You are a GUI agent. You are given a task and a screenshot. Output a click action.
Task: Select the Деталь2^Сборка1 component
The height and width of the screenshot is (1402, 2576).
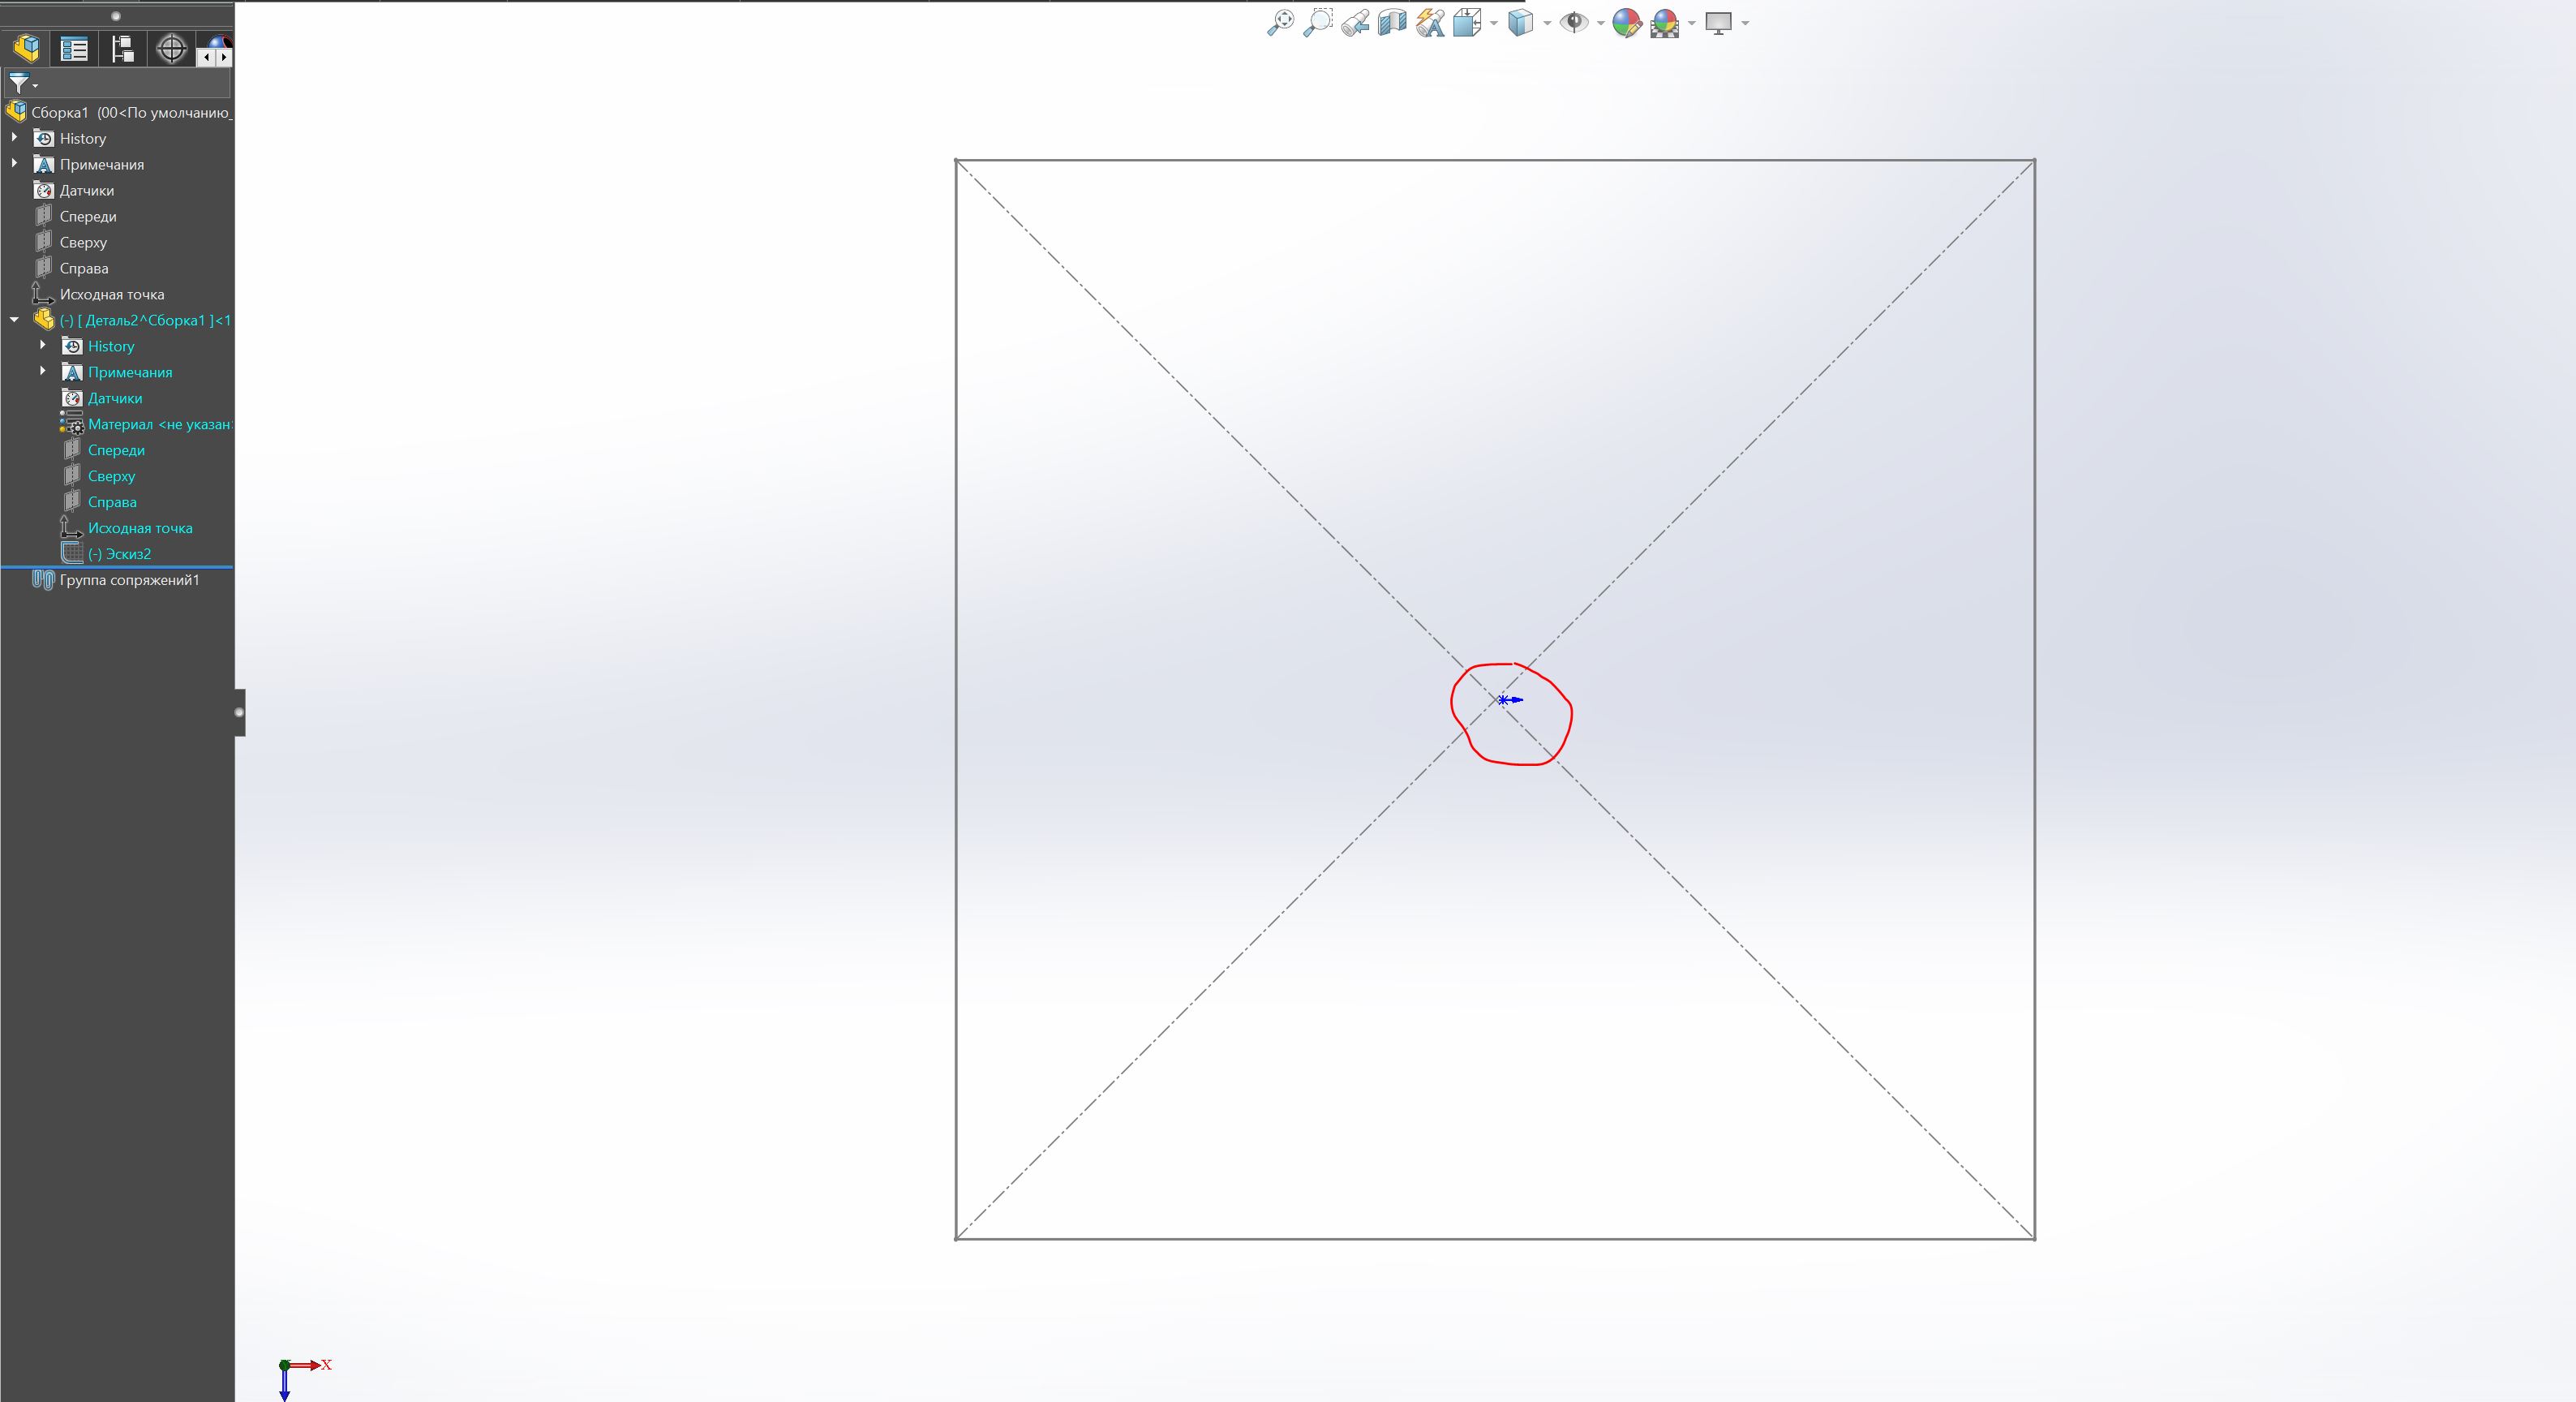pos(145,321)
